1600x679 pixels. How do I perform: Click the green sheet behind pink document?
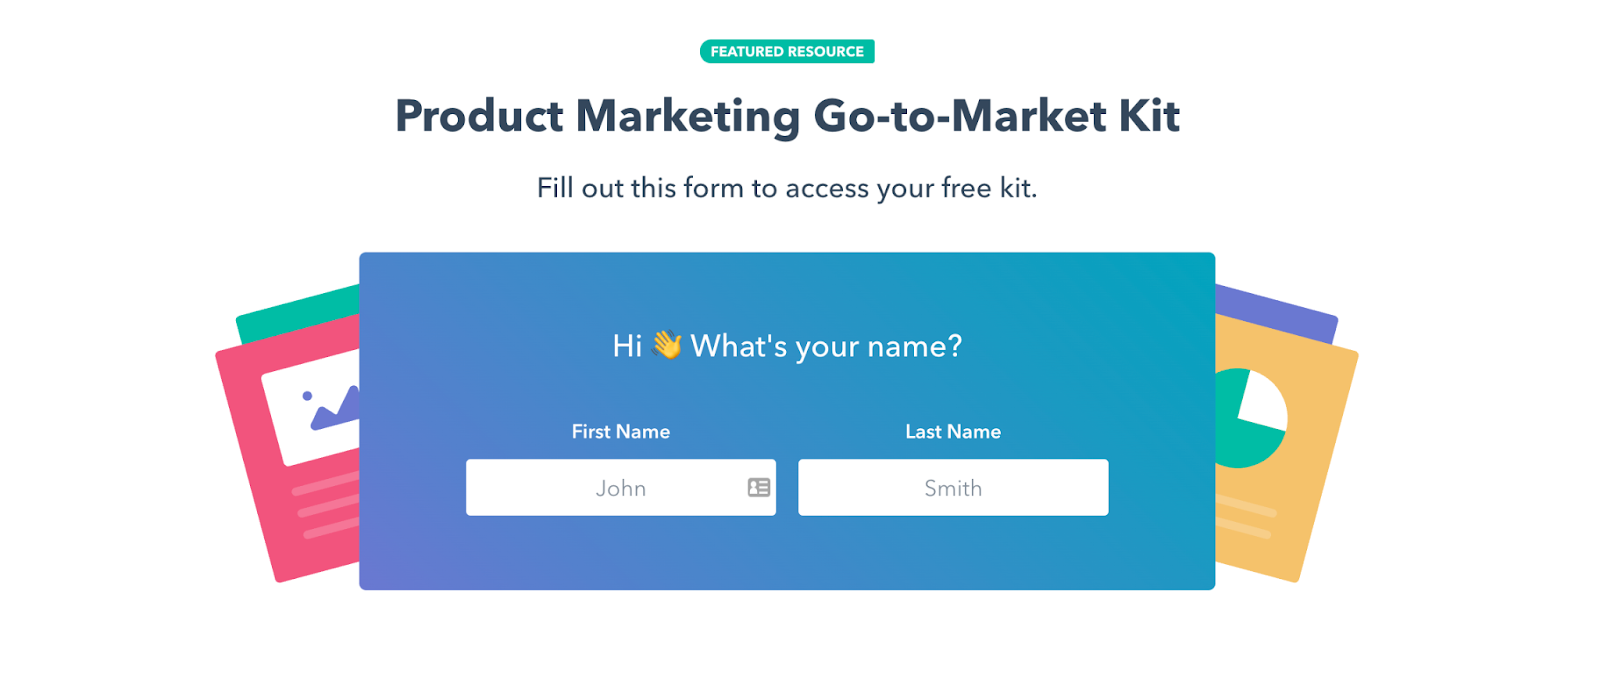coord(296,304)
